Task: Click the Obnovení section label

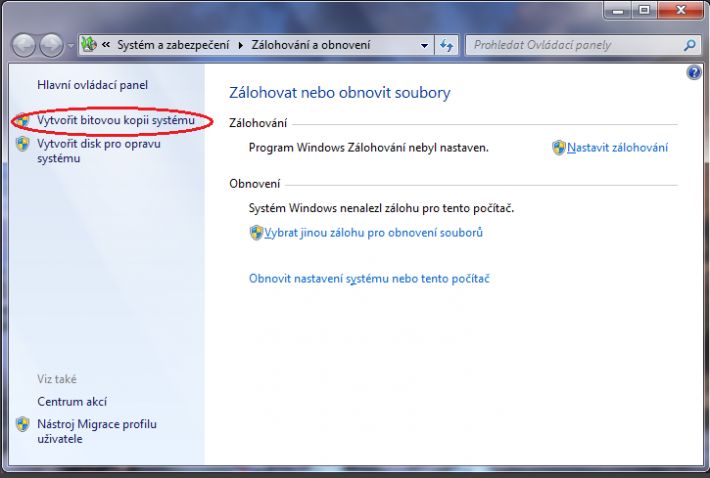Action: 254,184
